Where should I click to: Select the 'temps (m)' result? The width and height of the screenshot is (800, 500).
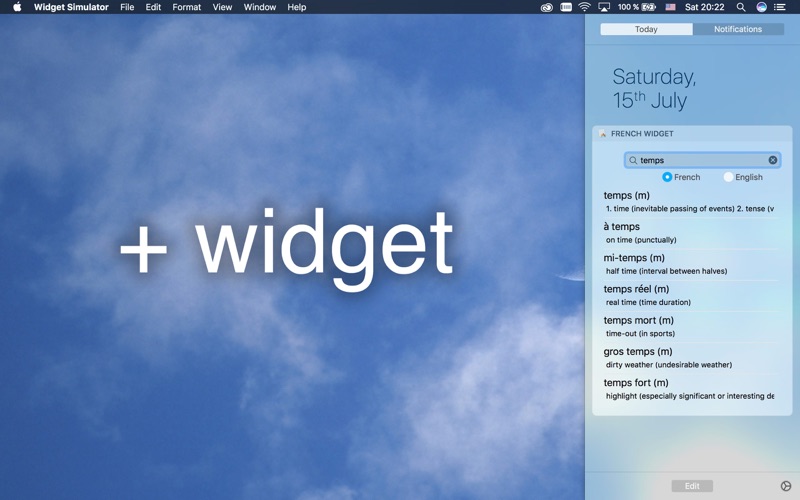pos(627,195)
